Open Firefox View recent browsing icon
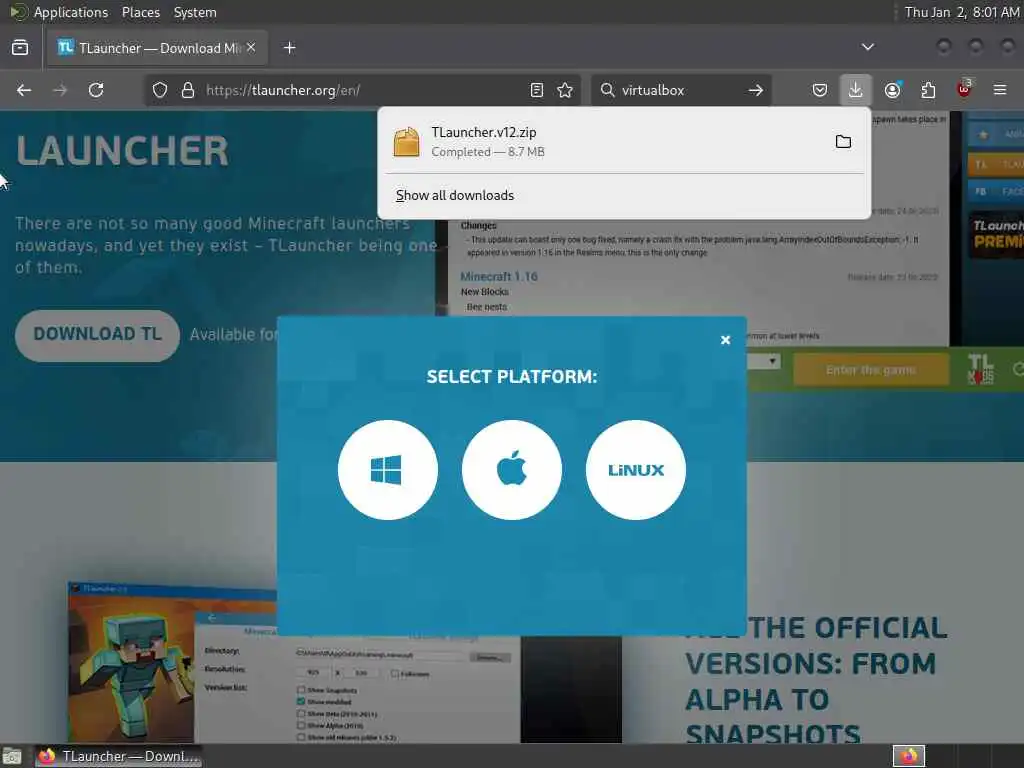Image resolution: width=1024 pixels, height=768 pixels. (20, 48)
